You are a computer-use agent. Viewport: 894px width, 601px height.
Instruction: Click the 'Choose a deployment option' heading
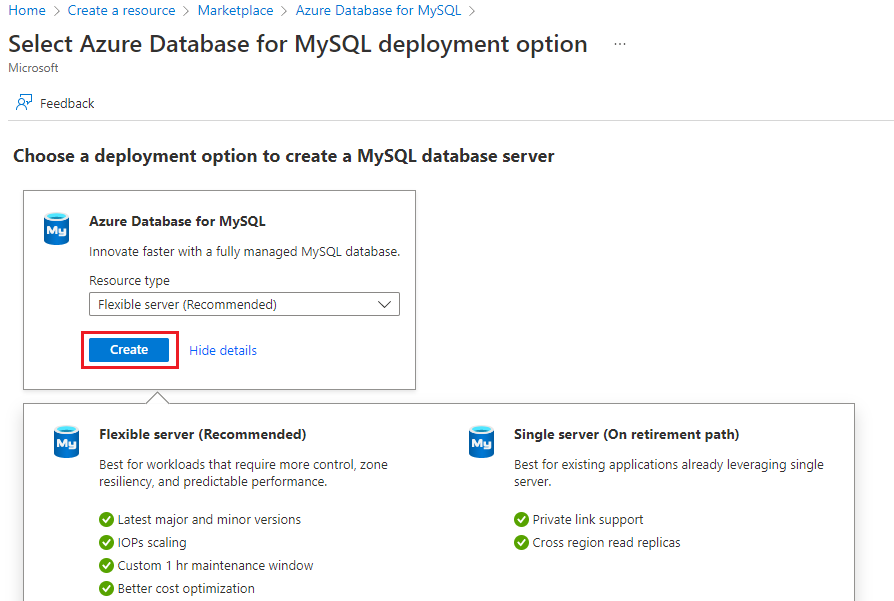[283, 156]
